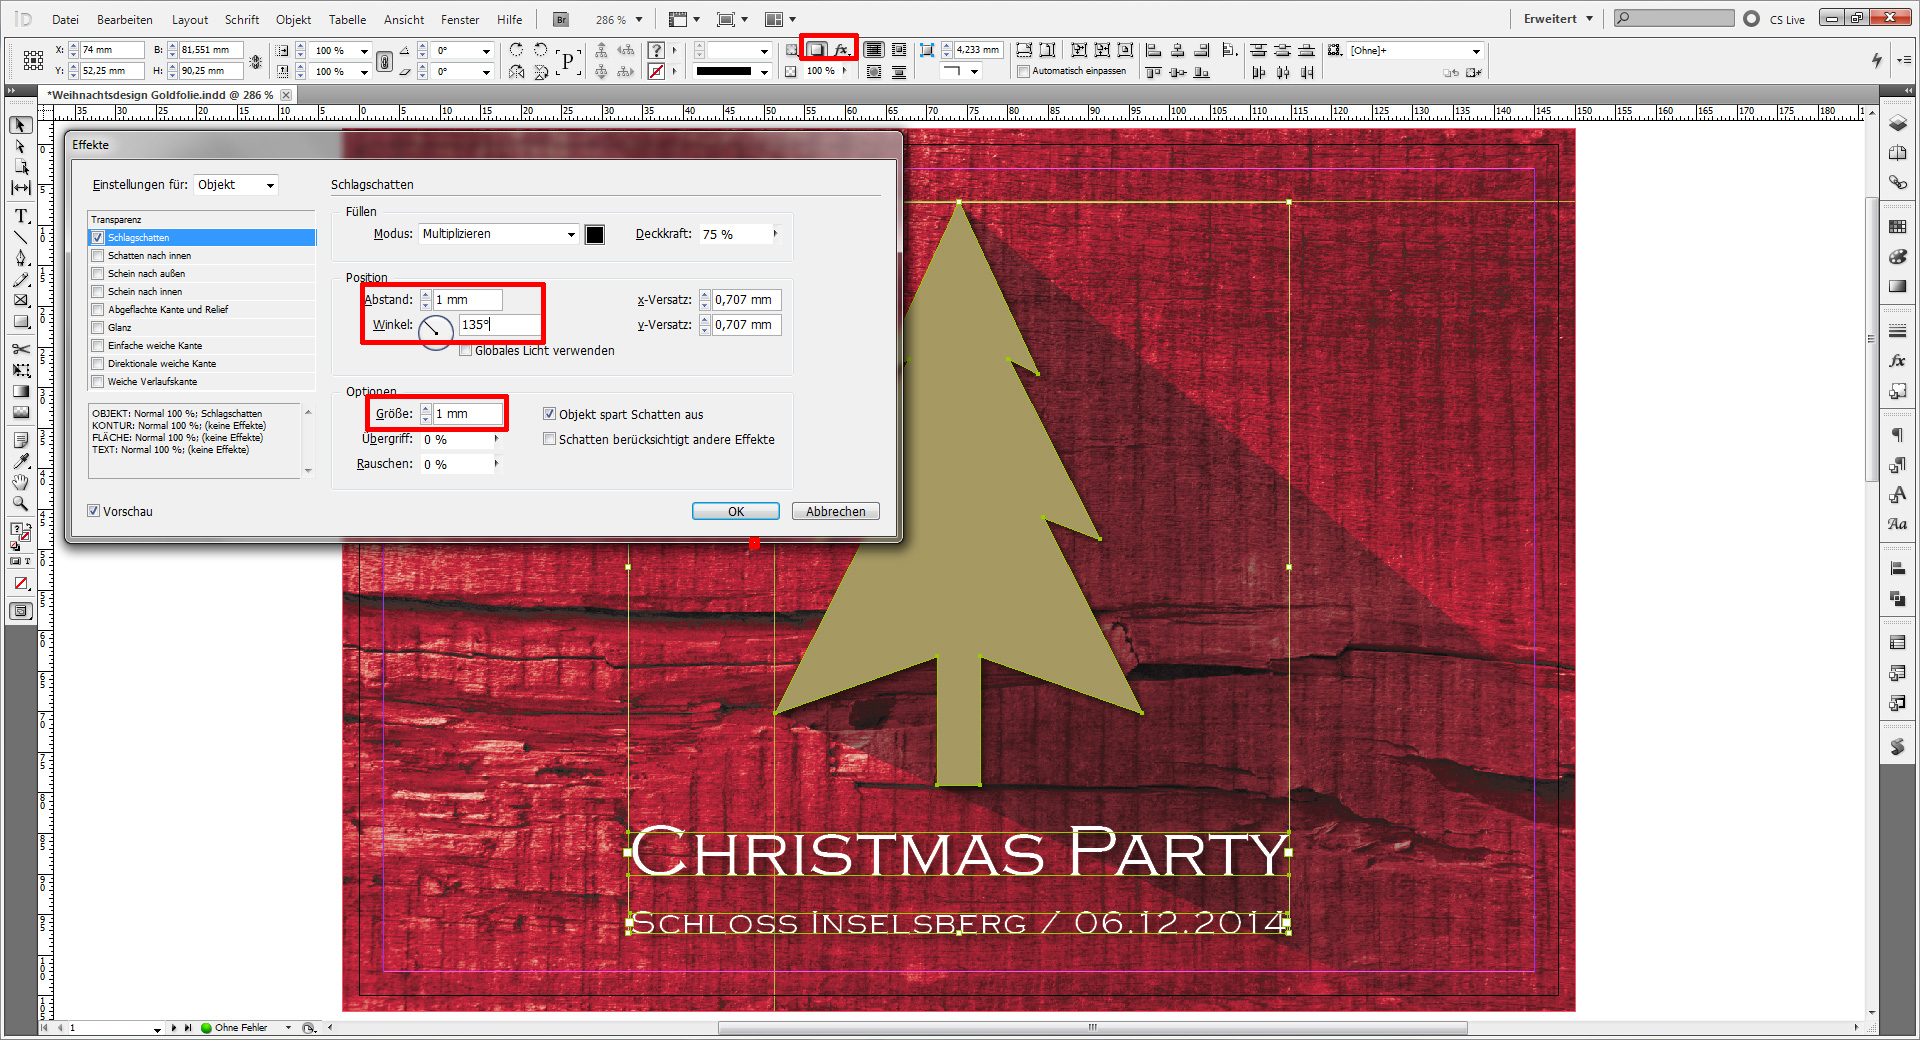Image resolution: width=1920 pixels, height=1040 pixels.
Task: Select the Type tool
Action: (20, 216)
